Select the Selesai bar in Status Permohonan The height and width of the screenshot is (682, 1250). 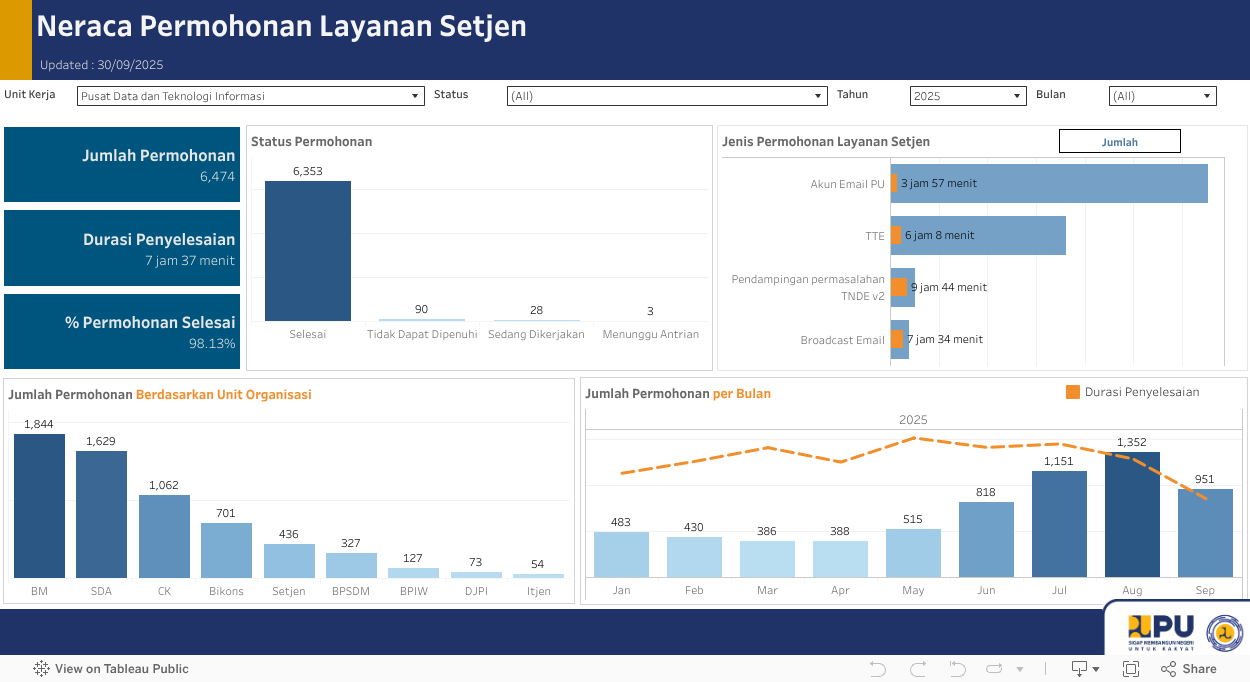pyautogui.click(x=308, y=251)
